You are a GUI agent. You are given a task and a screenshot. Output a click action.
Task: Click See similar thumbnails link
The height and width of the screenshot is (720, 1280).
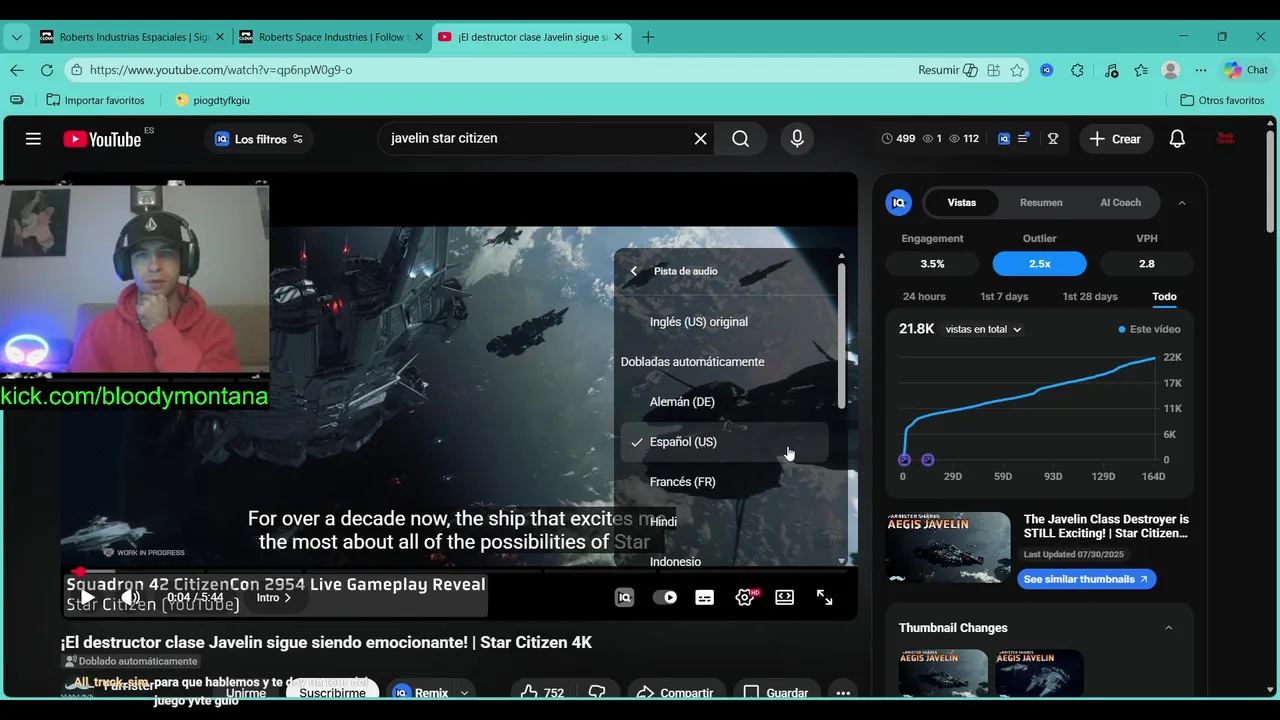(x=1086, y=579)
